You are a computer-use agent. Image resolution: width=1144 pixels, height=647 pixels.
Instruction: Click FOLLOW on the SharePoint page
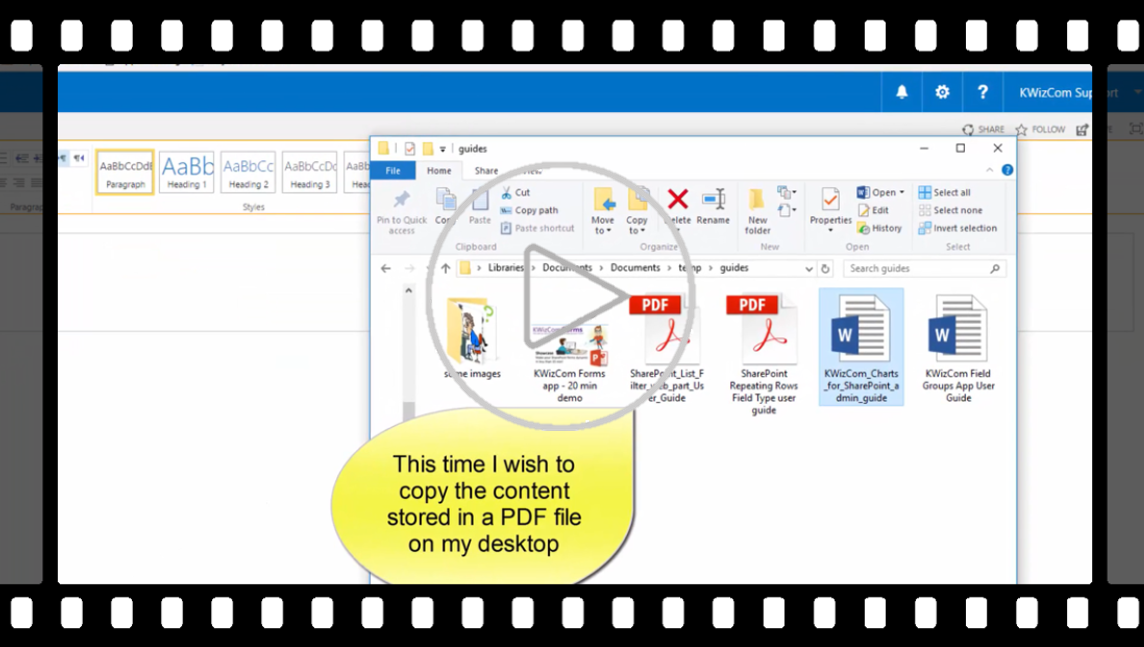pos(1040,129)
